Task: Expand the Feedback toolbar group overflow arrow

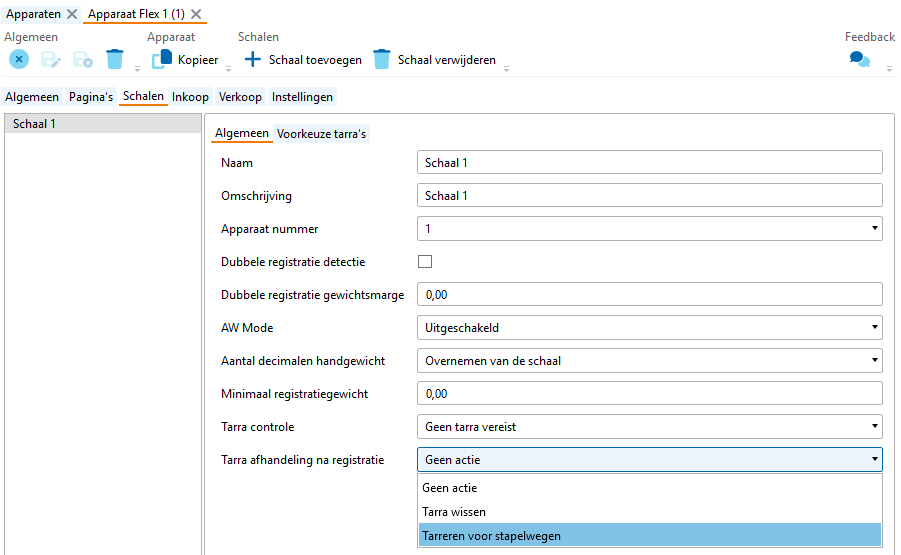Action: [x=889, y=69]
